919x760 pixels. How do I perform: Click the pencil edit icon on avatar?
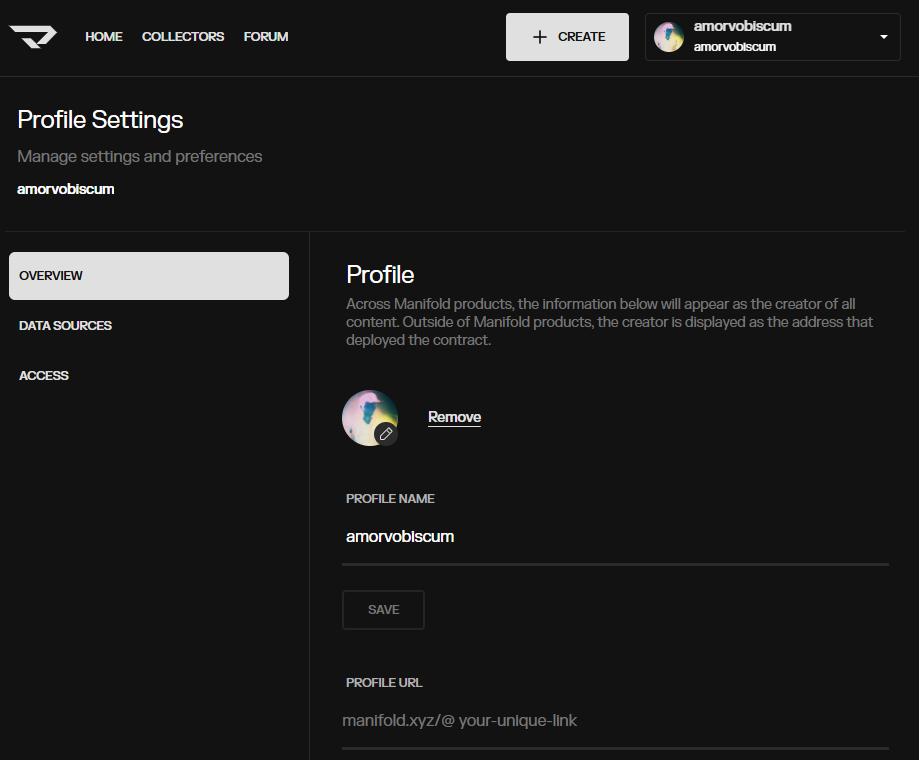point(386,434)
